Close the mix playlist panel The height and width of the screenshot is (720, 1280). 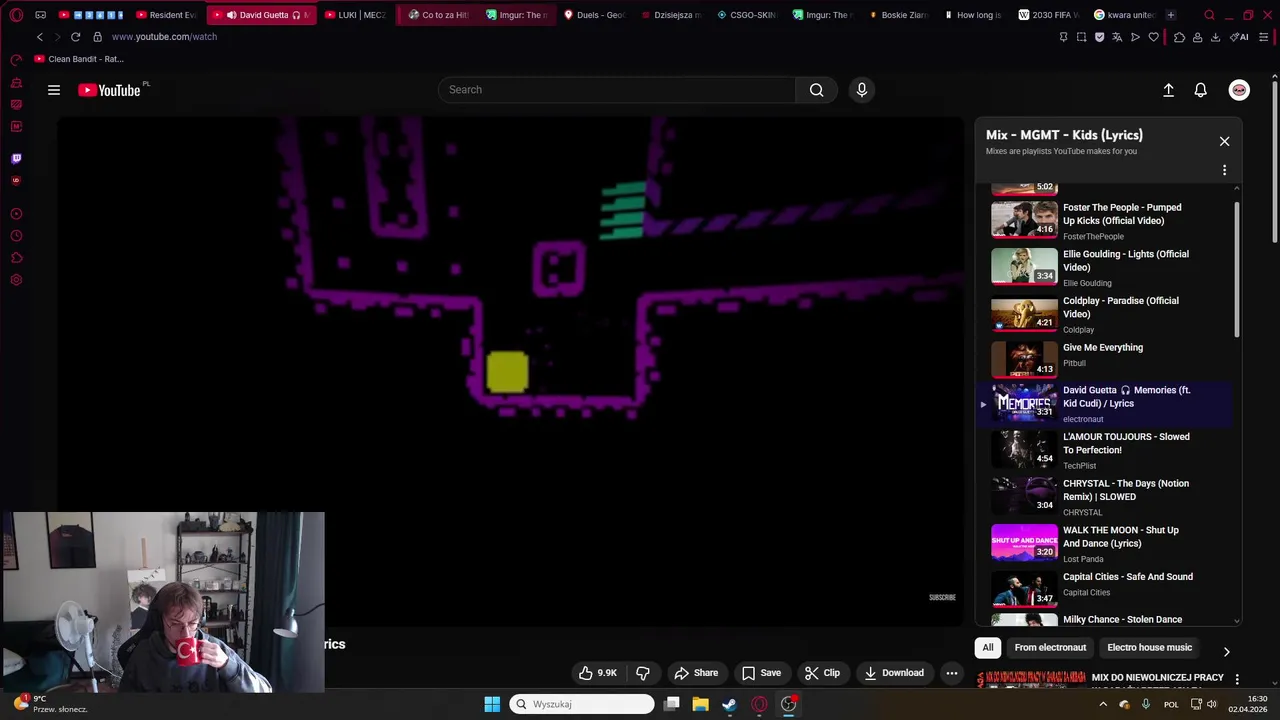pos(1224,141)
